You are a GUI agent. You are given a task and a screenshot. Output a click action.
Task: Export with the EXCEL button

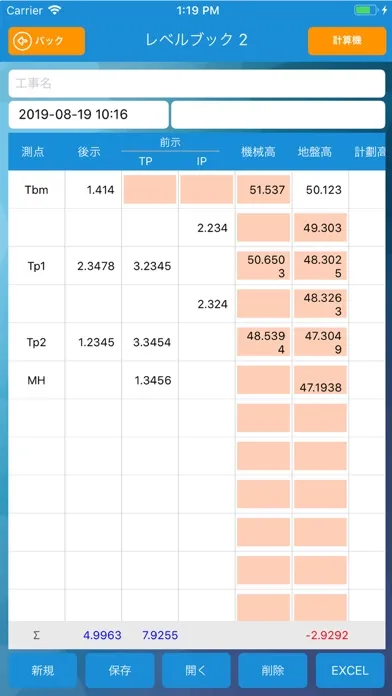pos(350,670)
